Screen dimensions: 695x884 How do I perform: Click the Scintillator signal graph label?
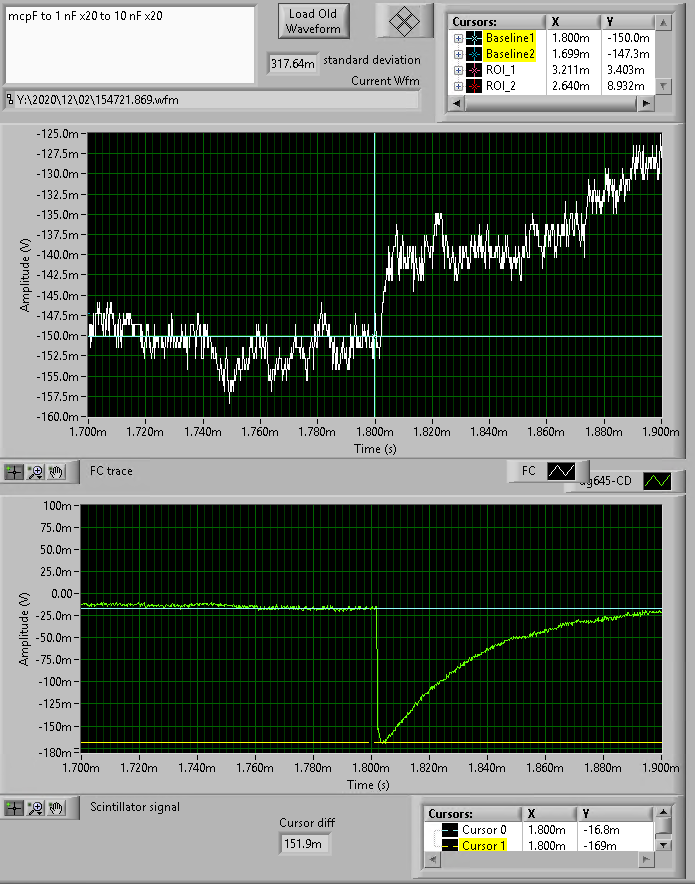click(135, 807)
